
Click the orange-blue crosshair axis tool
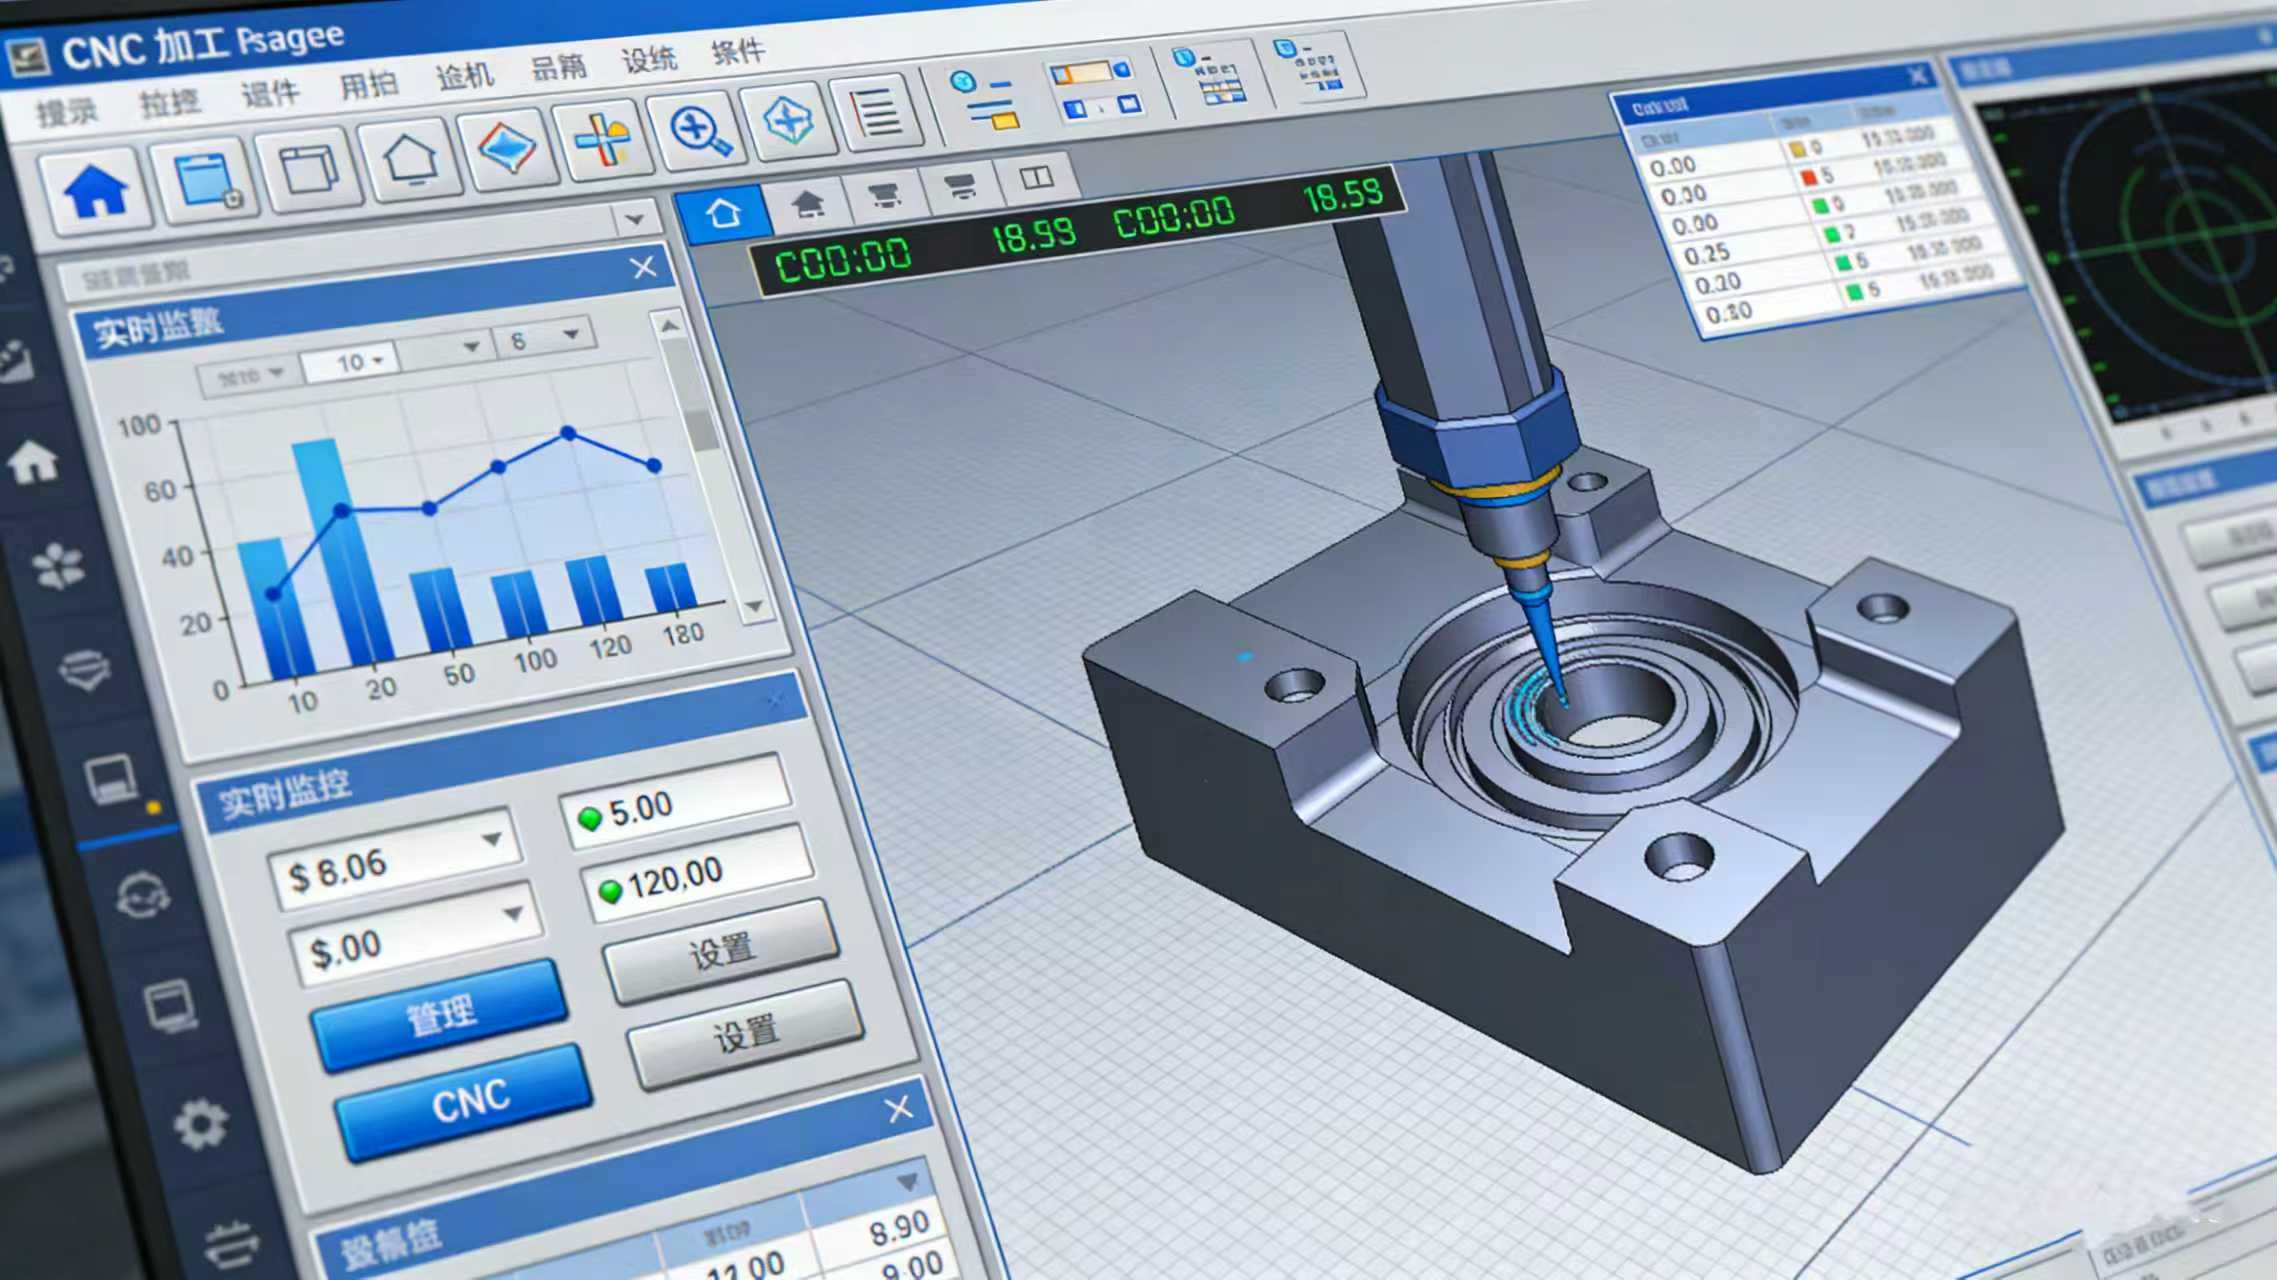pyautogui.click(x=603, y=140)
